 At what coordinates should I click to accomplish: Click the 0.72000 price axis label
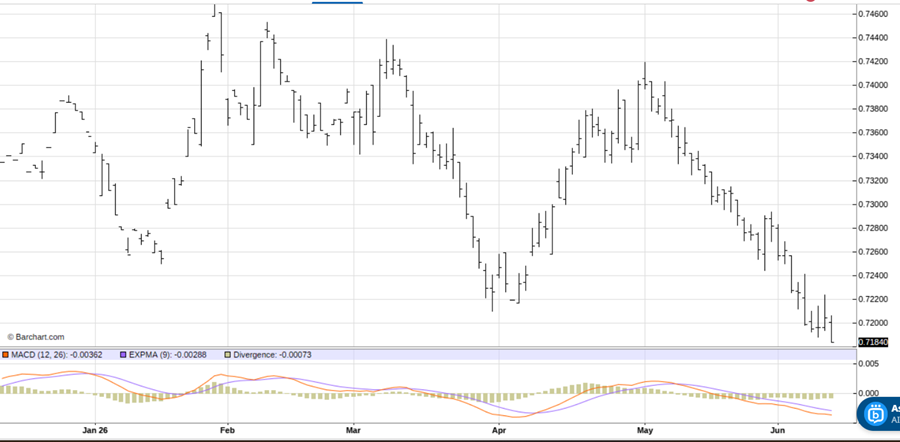(x=873, y=323)
